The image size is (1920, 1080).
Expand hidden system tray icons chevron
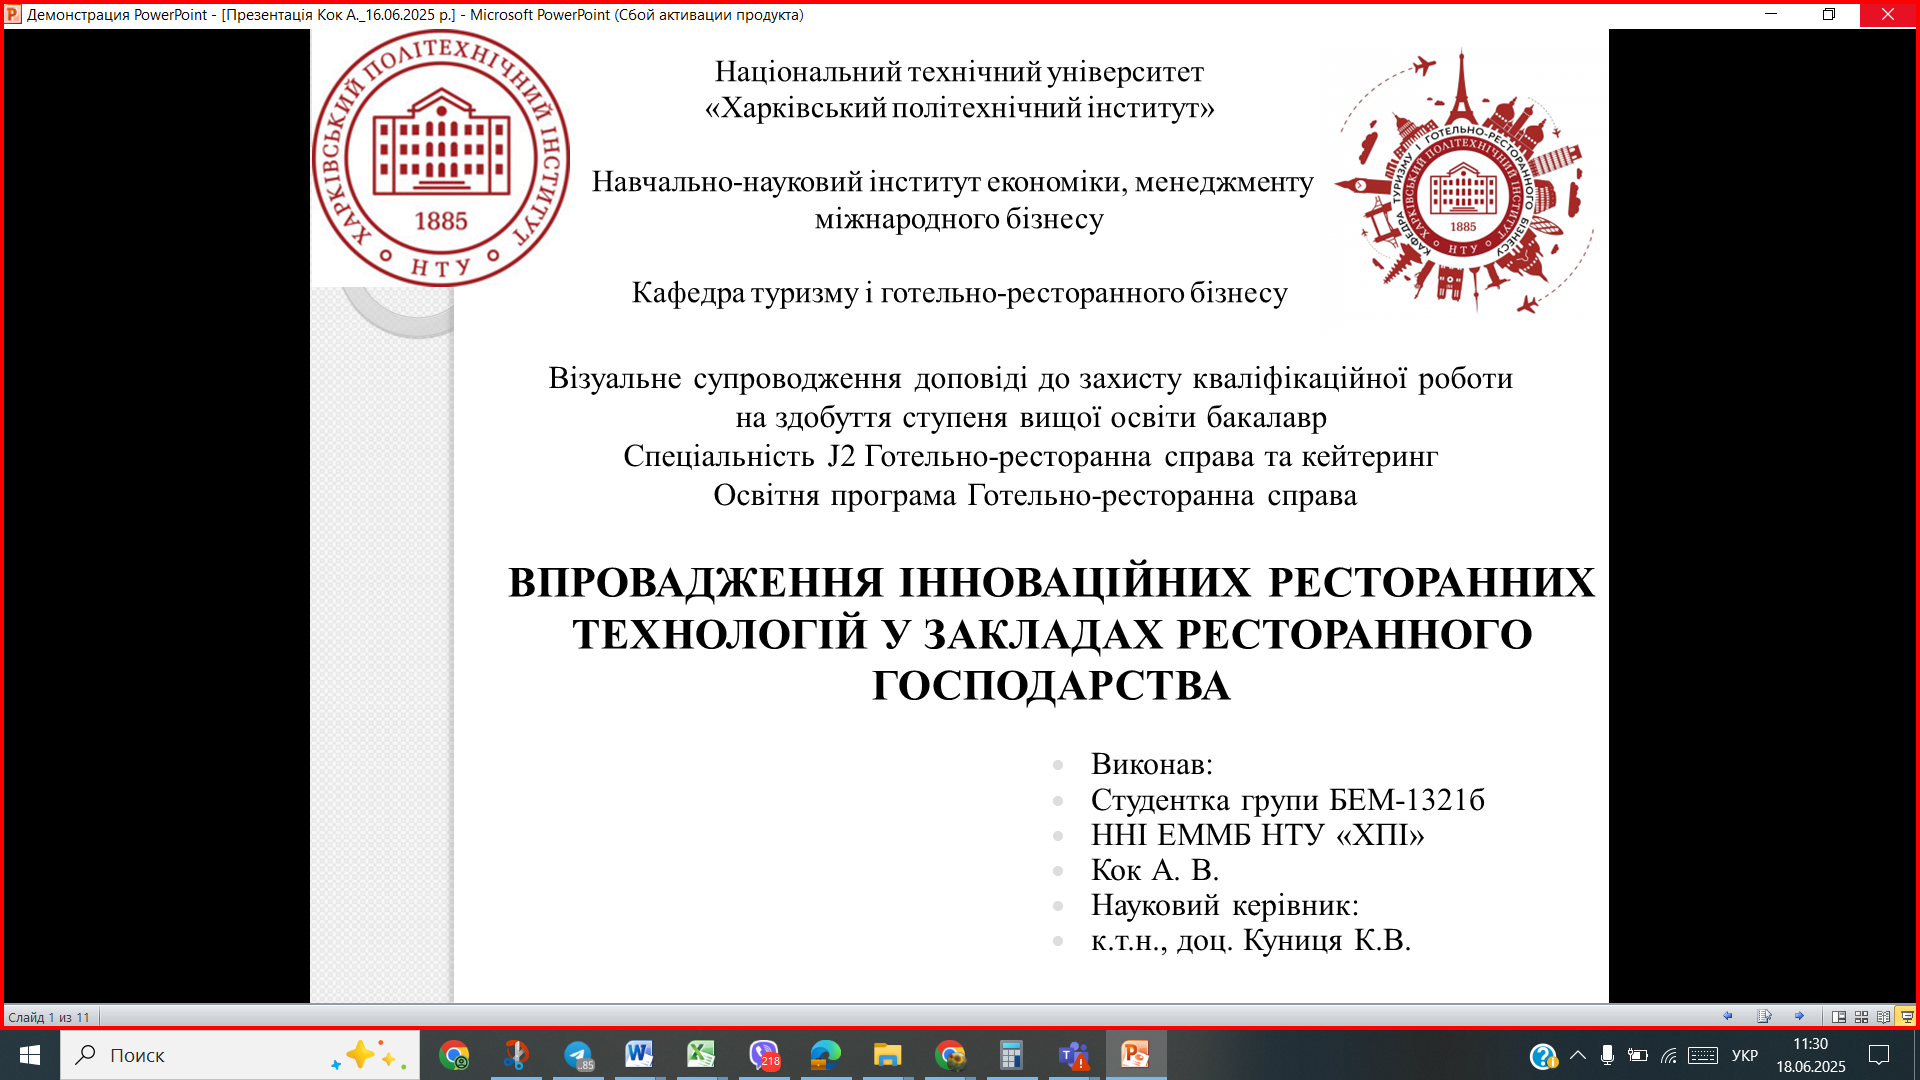coord(1578,1055)
